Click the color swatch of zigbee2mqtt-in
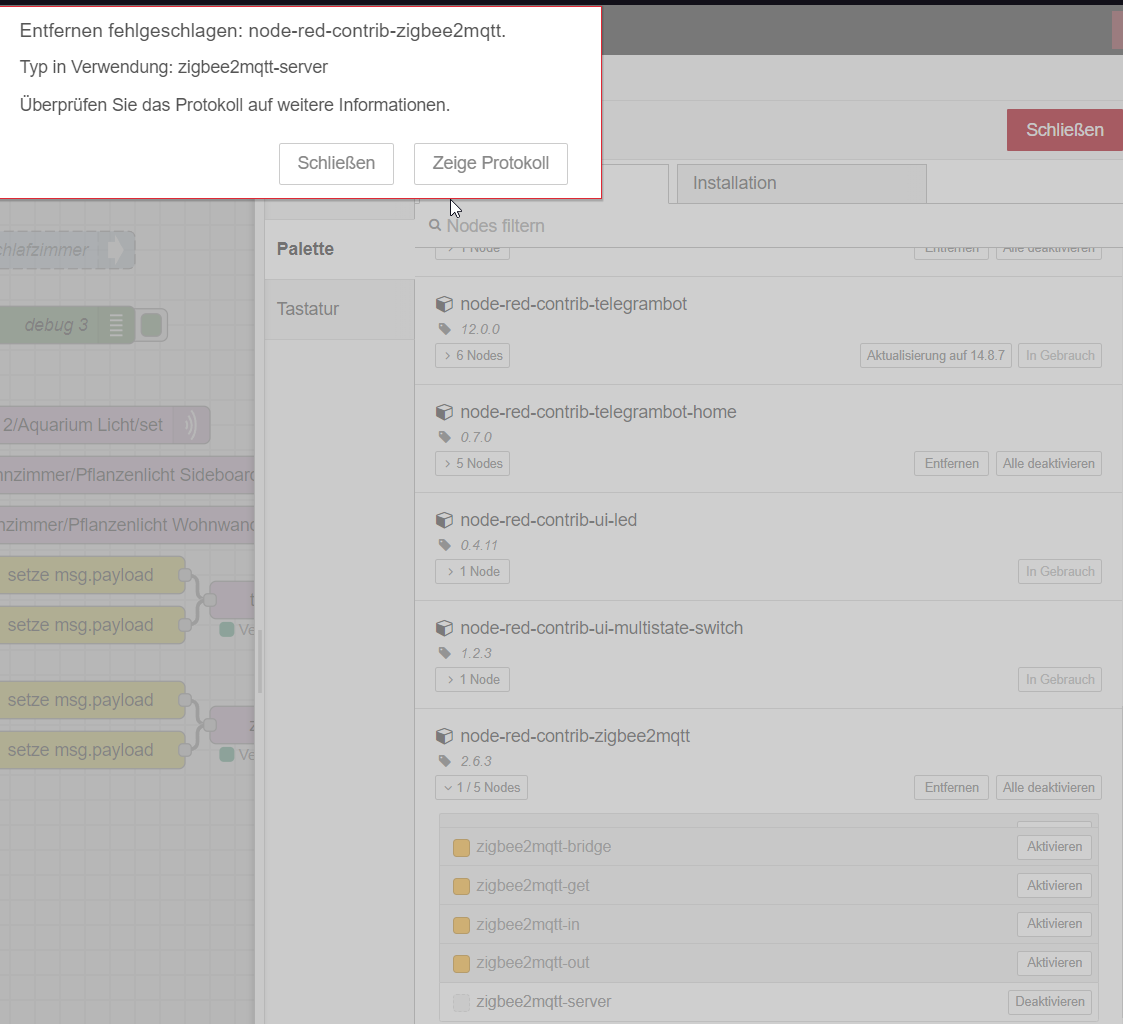This screenshot has height=1024, width=1123. pyautogui.click(x=461, y=925)
